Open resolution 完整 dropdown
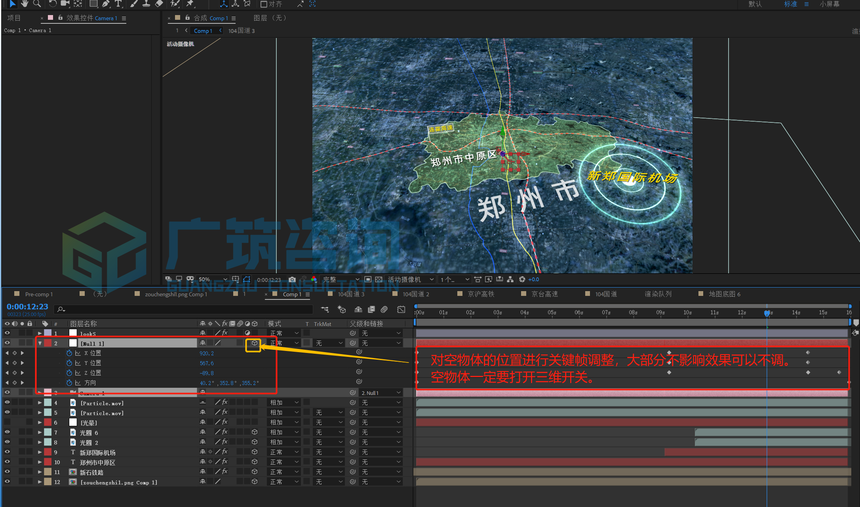 click(x=341, y=279)
